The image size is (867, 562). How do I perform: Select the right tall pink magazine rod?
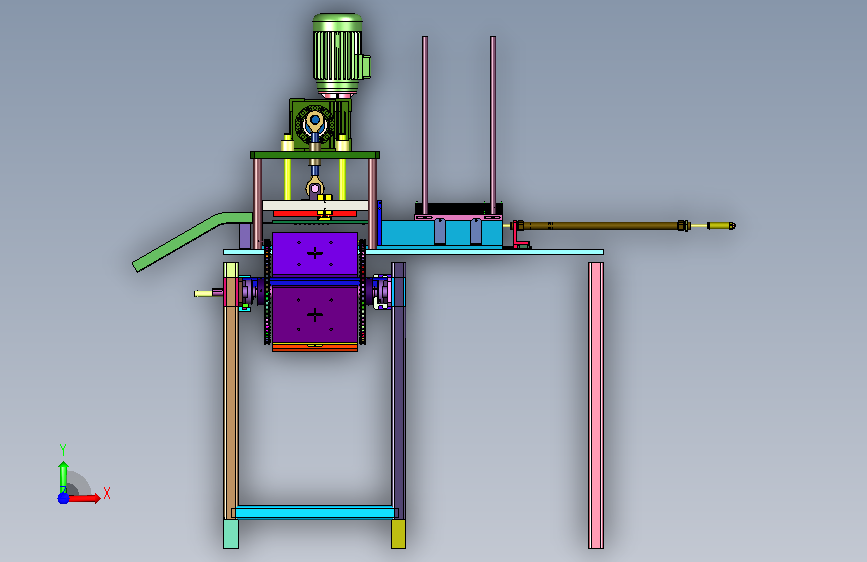pos(493,126)
